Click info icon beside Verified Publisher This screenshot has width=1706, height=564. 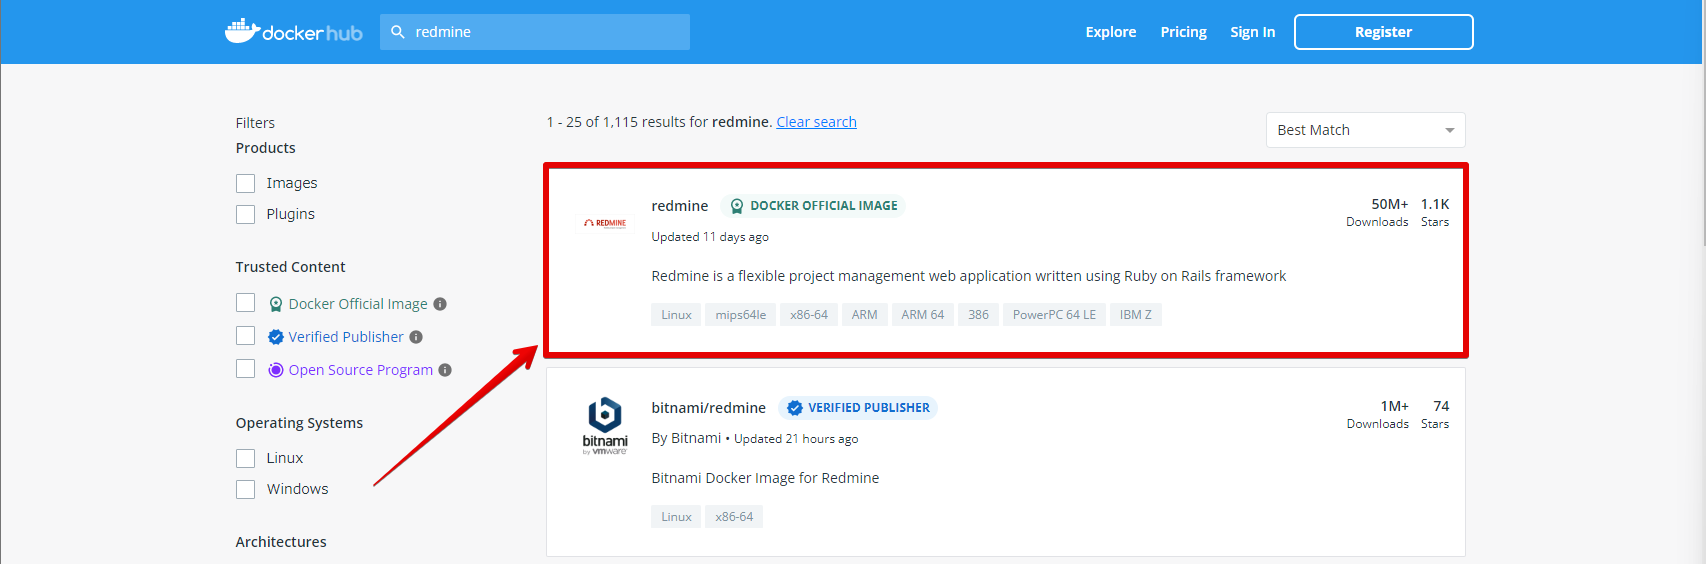(416, 337)
